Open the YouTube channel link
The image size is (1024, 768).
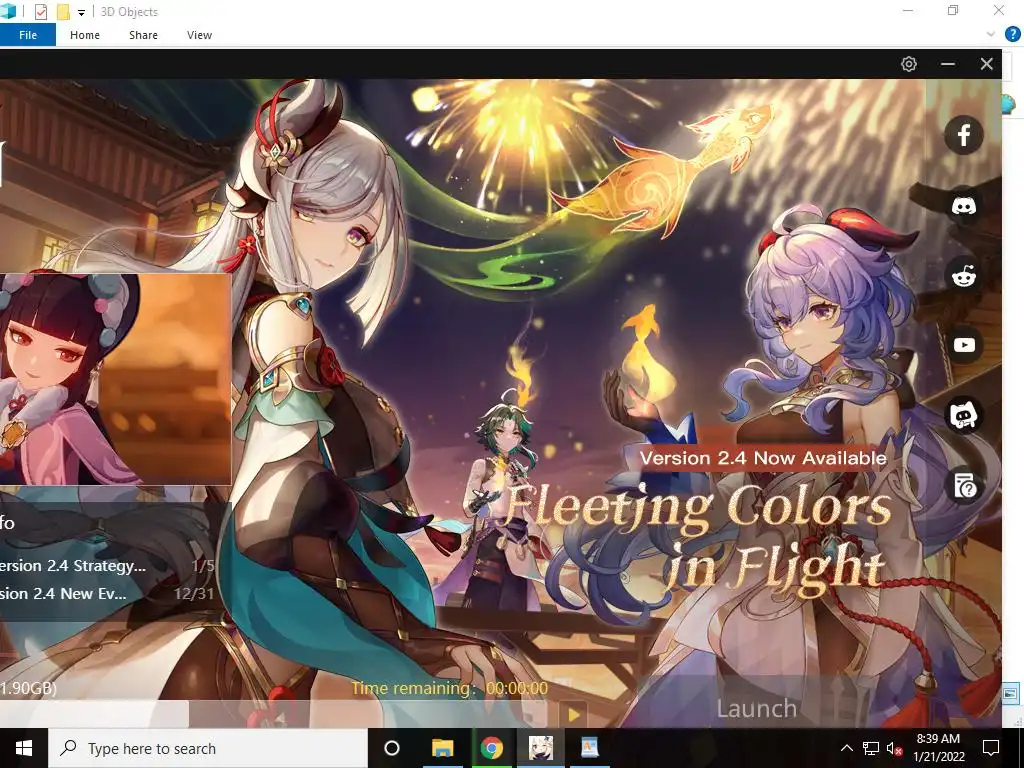[x=963, y=345]
